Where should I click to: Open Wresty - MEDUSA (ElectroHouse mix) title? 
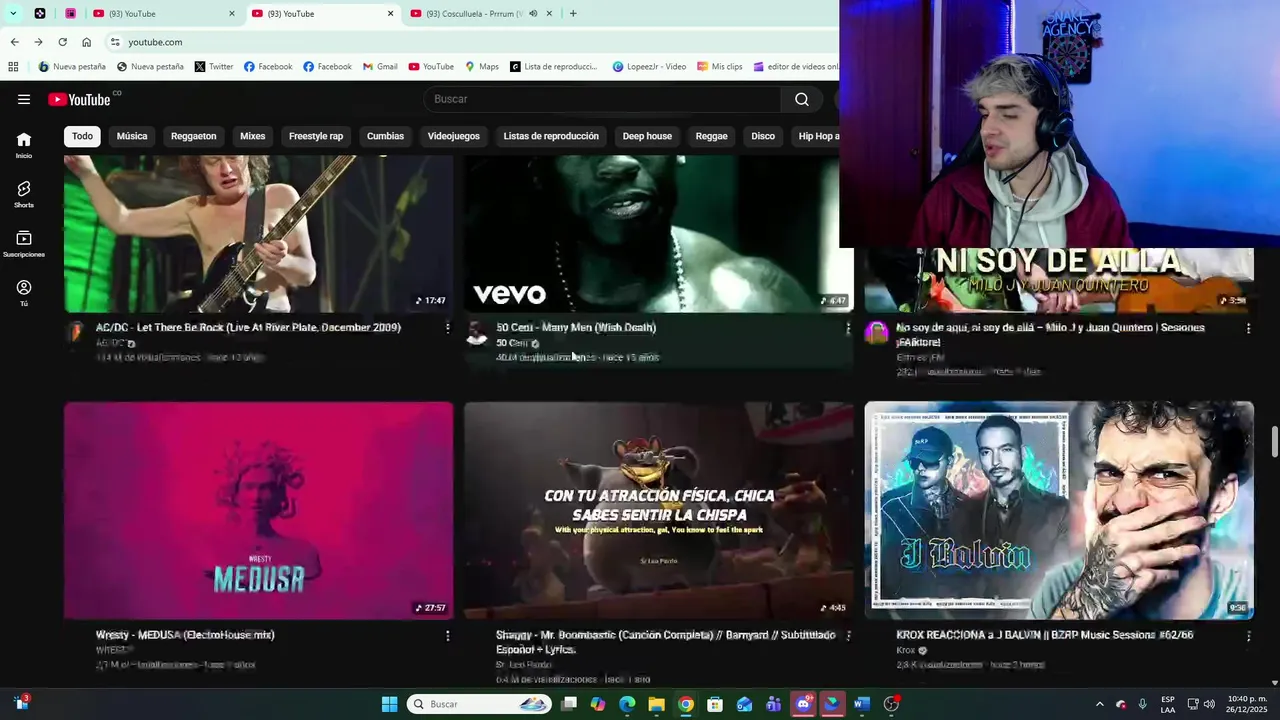coord(185,635)
